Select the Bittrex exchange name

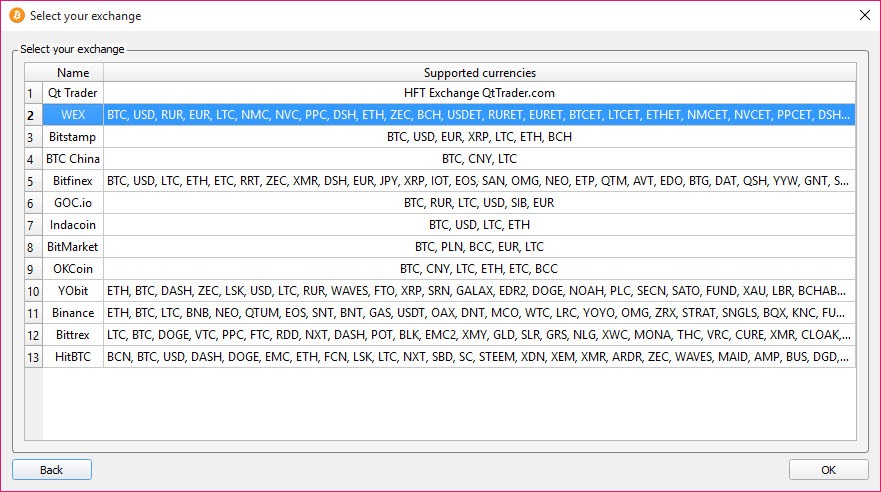(73, 334)
